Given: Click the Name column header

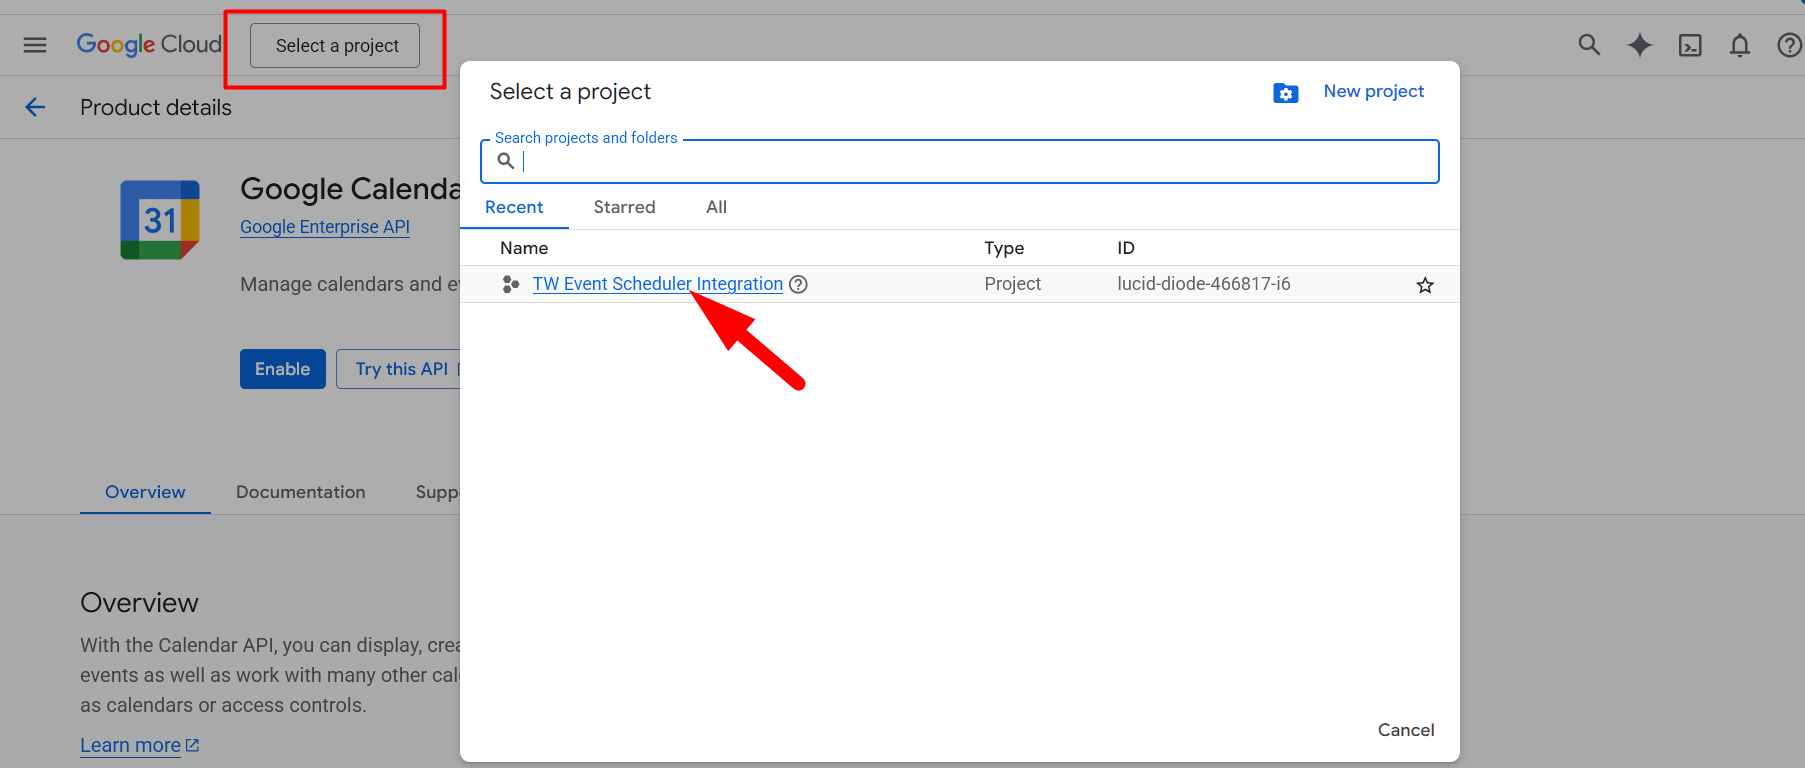Looking at the screenshot, I should point(524,248).
